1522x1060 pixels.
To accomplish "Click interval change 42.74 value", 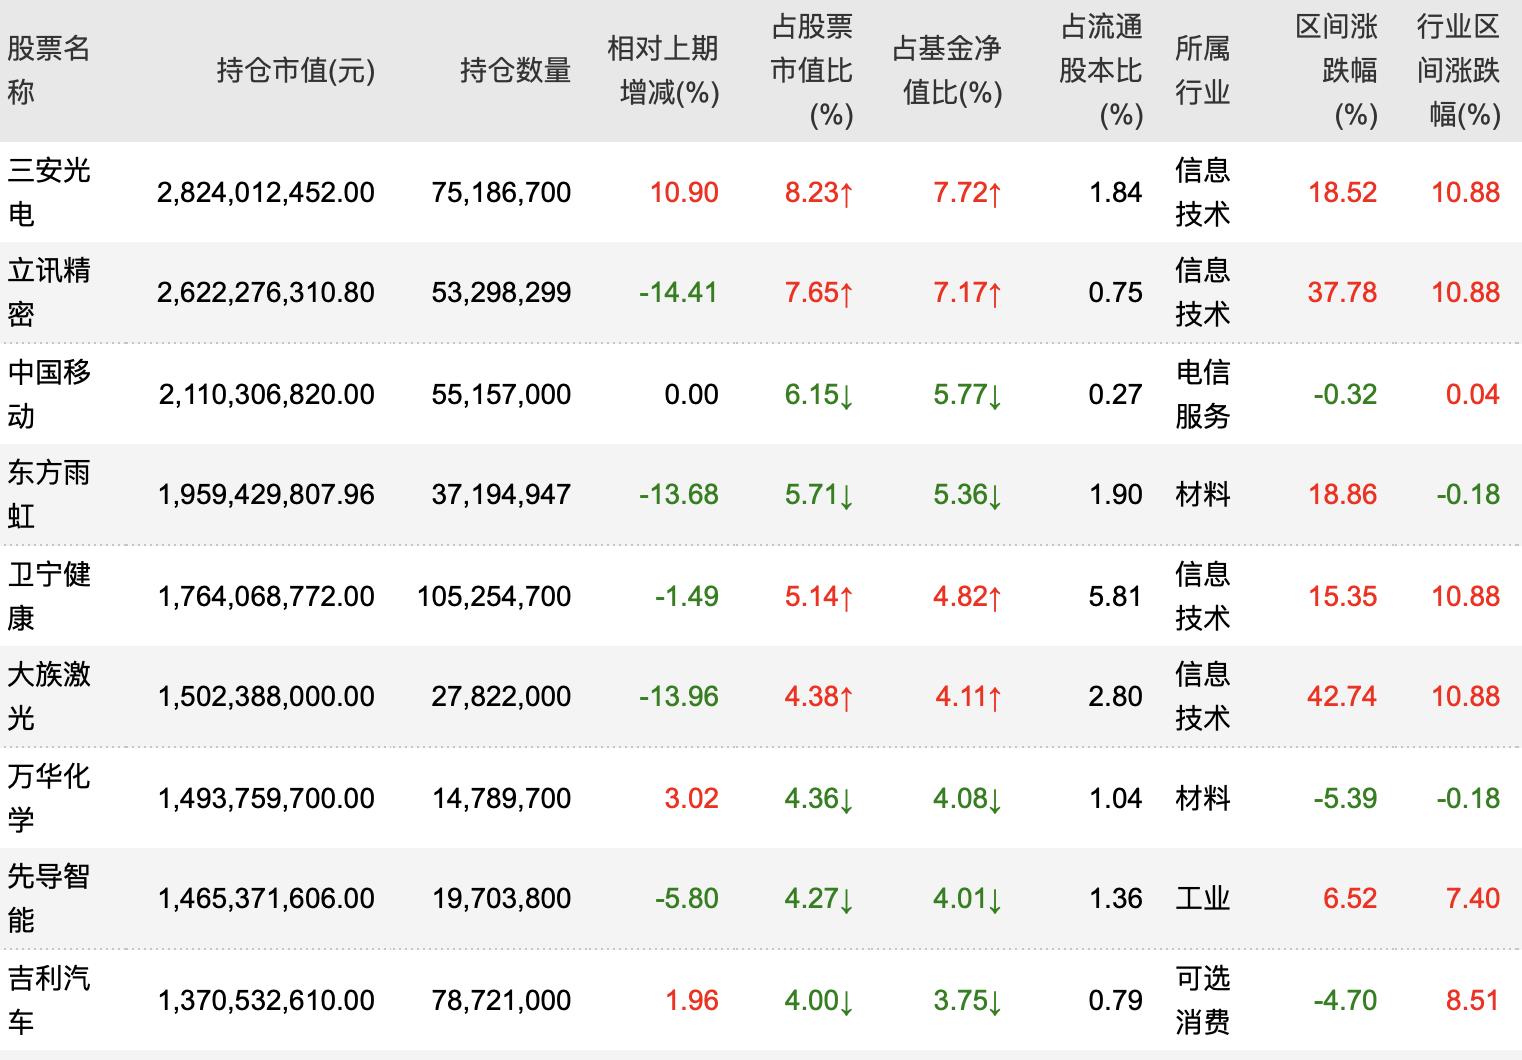I will (1342, 696).
